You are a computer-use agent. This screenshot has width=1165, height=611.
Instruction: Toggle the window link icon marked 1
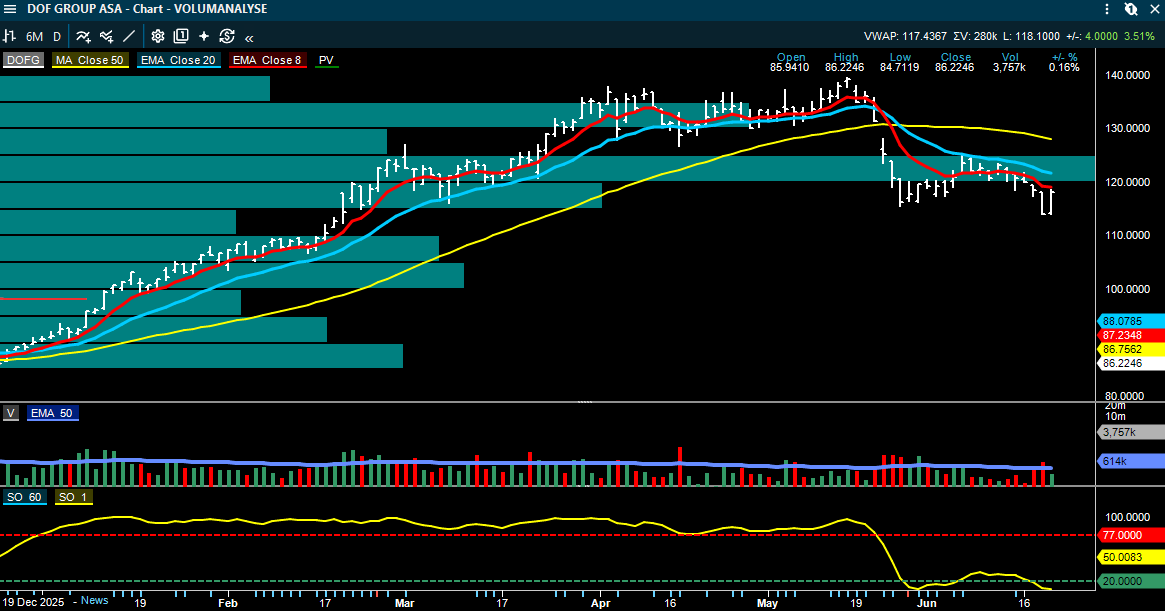[1131, 9]
